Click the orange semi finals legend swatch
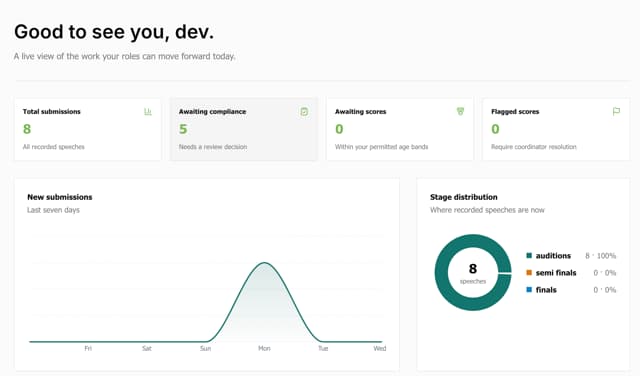The image size is (640, 376). [529, 272]
